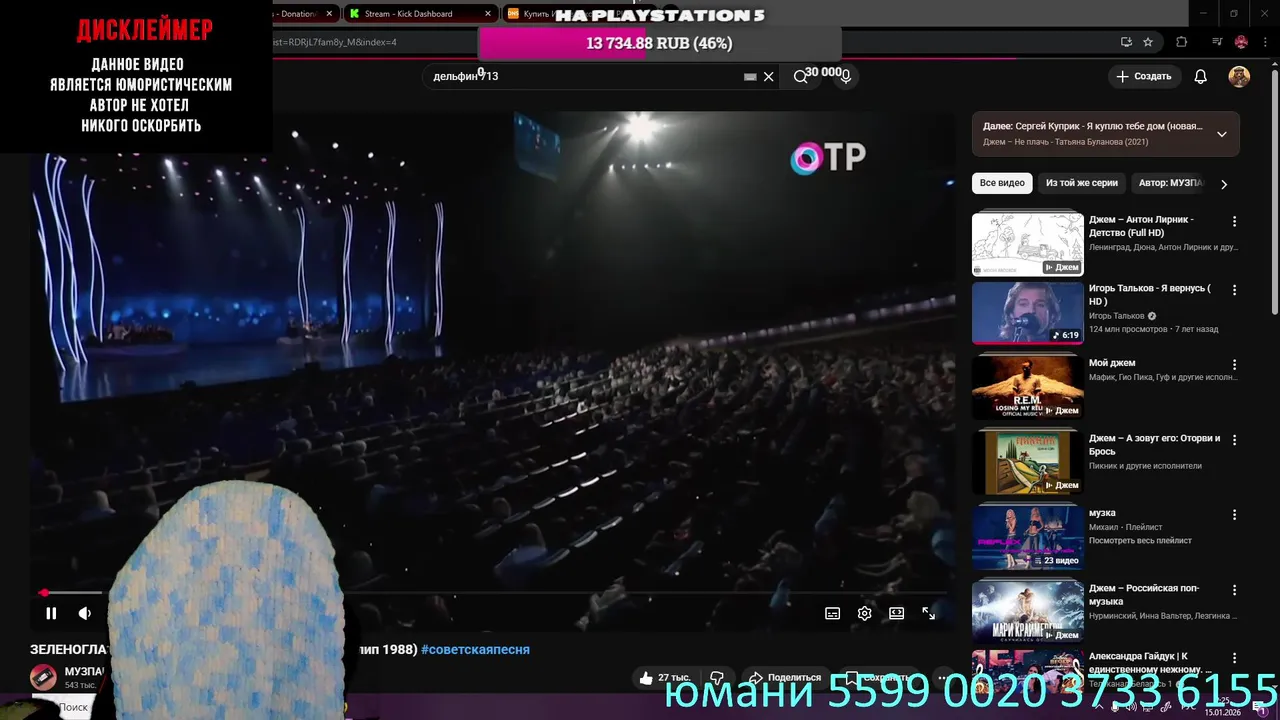Click install/cast icon in address bar
Image resolution: width=1280 pixels, height=720 pixels.
1126,42
